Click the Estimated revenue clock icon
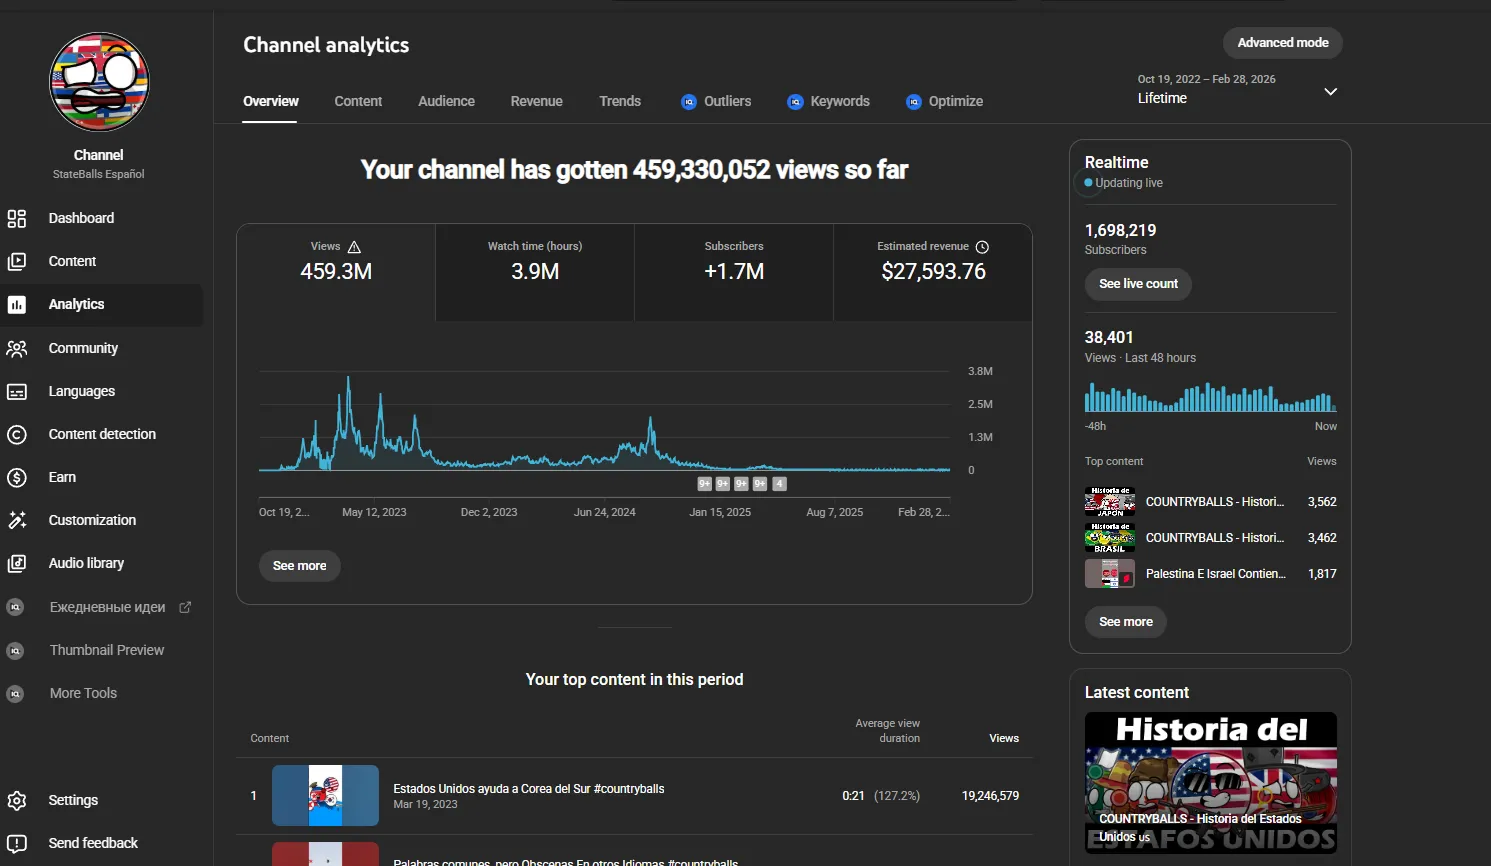The height and width of the screenshot is (866, 1491). [x=982, y=247]
